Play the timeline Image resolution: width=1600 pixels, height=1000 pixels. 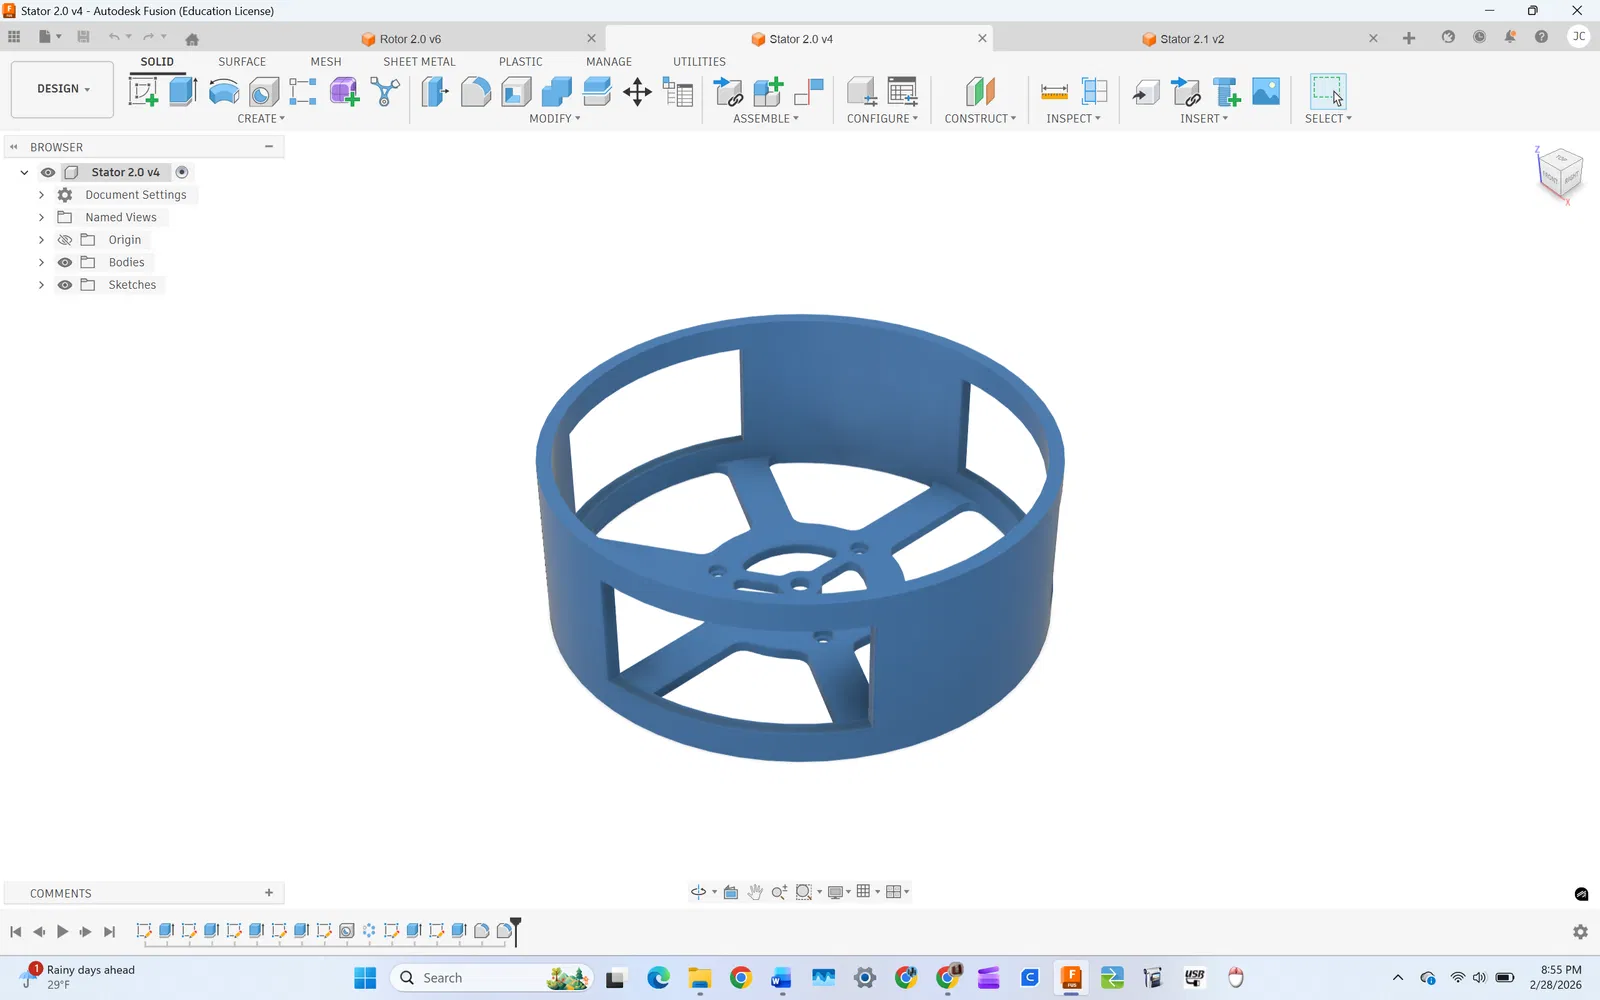pos(62,932)
